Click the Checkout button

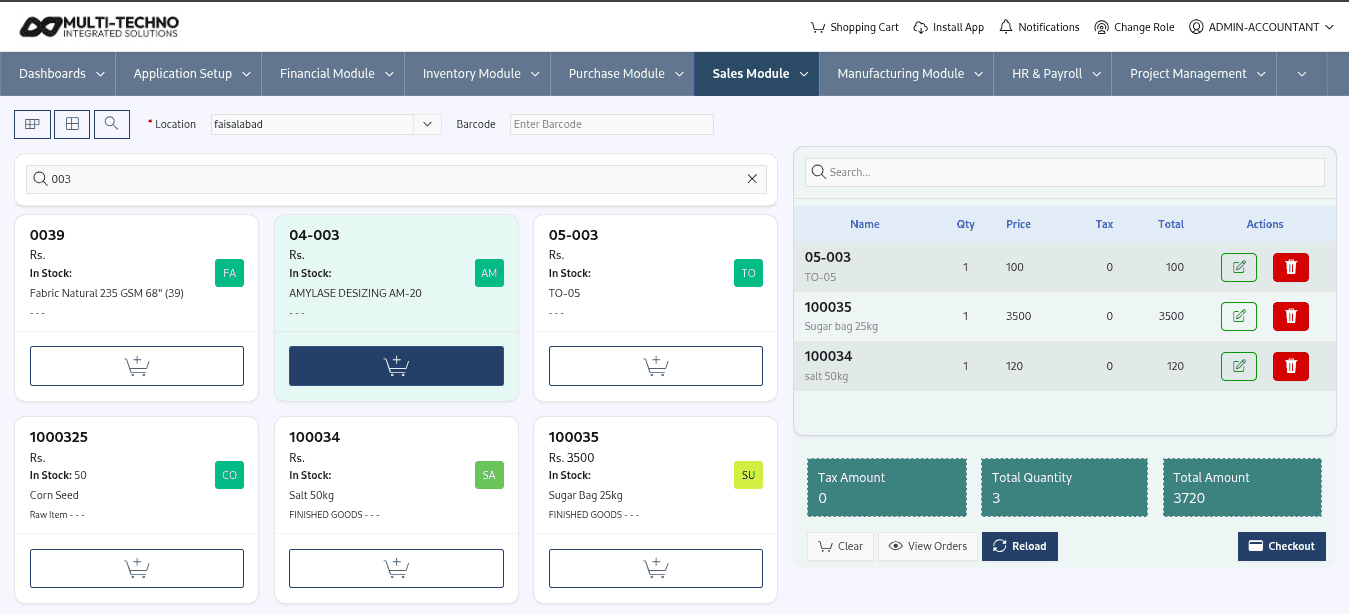[x=1282, y=546]
